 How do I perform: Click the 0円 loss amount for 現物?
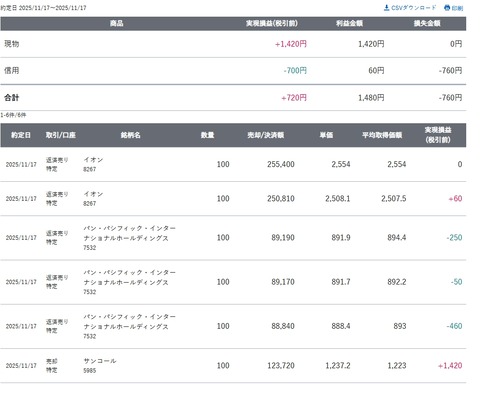456,44
